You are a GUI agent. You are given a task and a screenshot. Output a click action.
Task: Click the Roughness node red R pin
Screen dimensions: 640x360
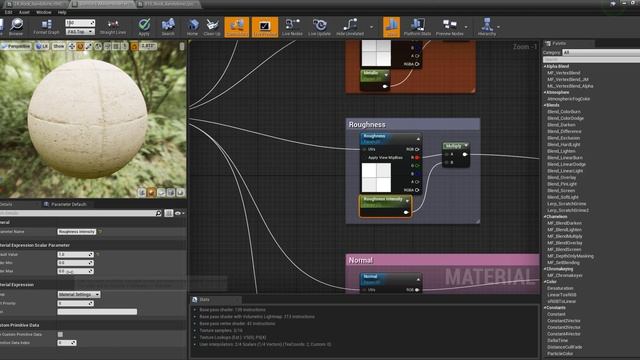point(417,158)
